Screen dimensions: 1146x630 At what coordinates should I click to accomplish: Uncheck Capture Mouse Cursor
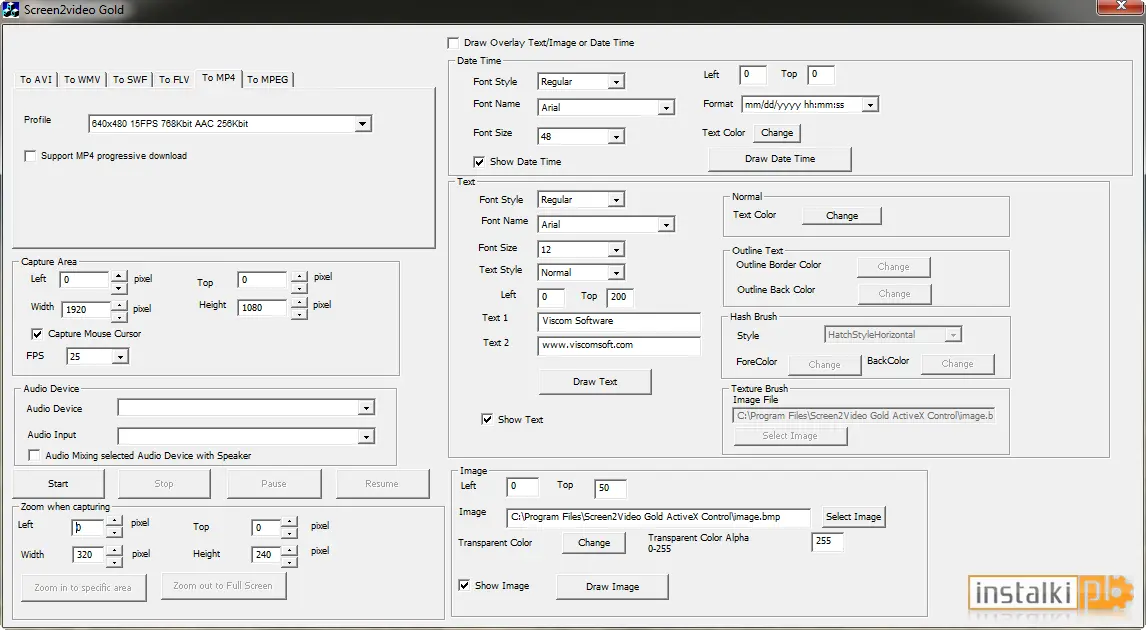[x=37, y=334]
